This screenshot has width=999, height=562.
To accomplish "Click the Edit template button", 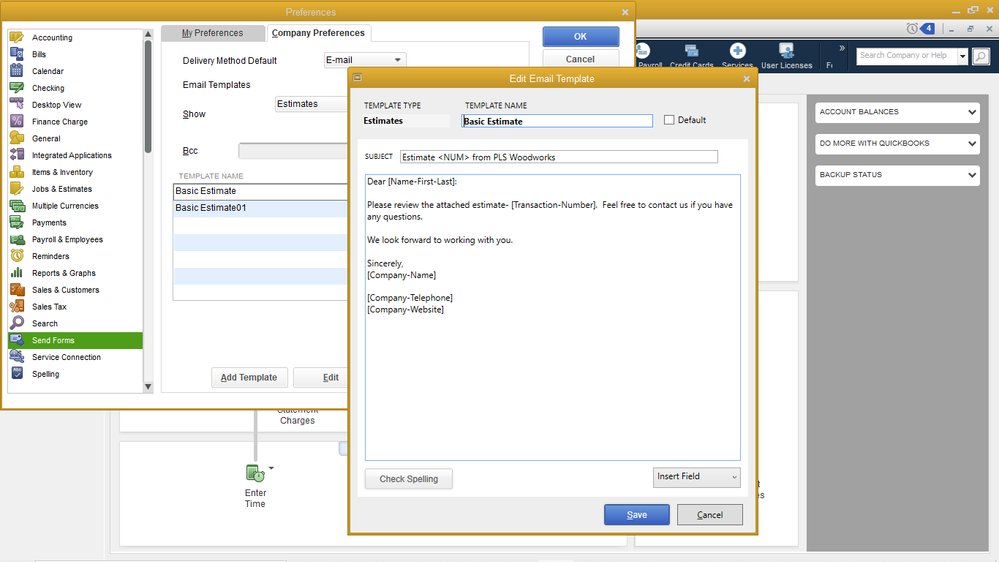I will tap(320, 377).
